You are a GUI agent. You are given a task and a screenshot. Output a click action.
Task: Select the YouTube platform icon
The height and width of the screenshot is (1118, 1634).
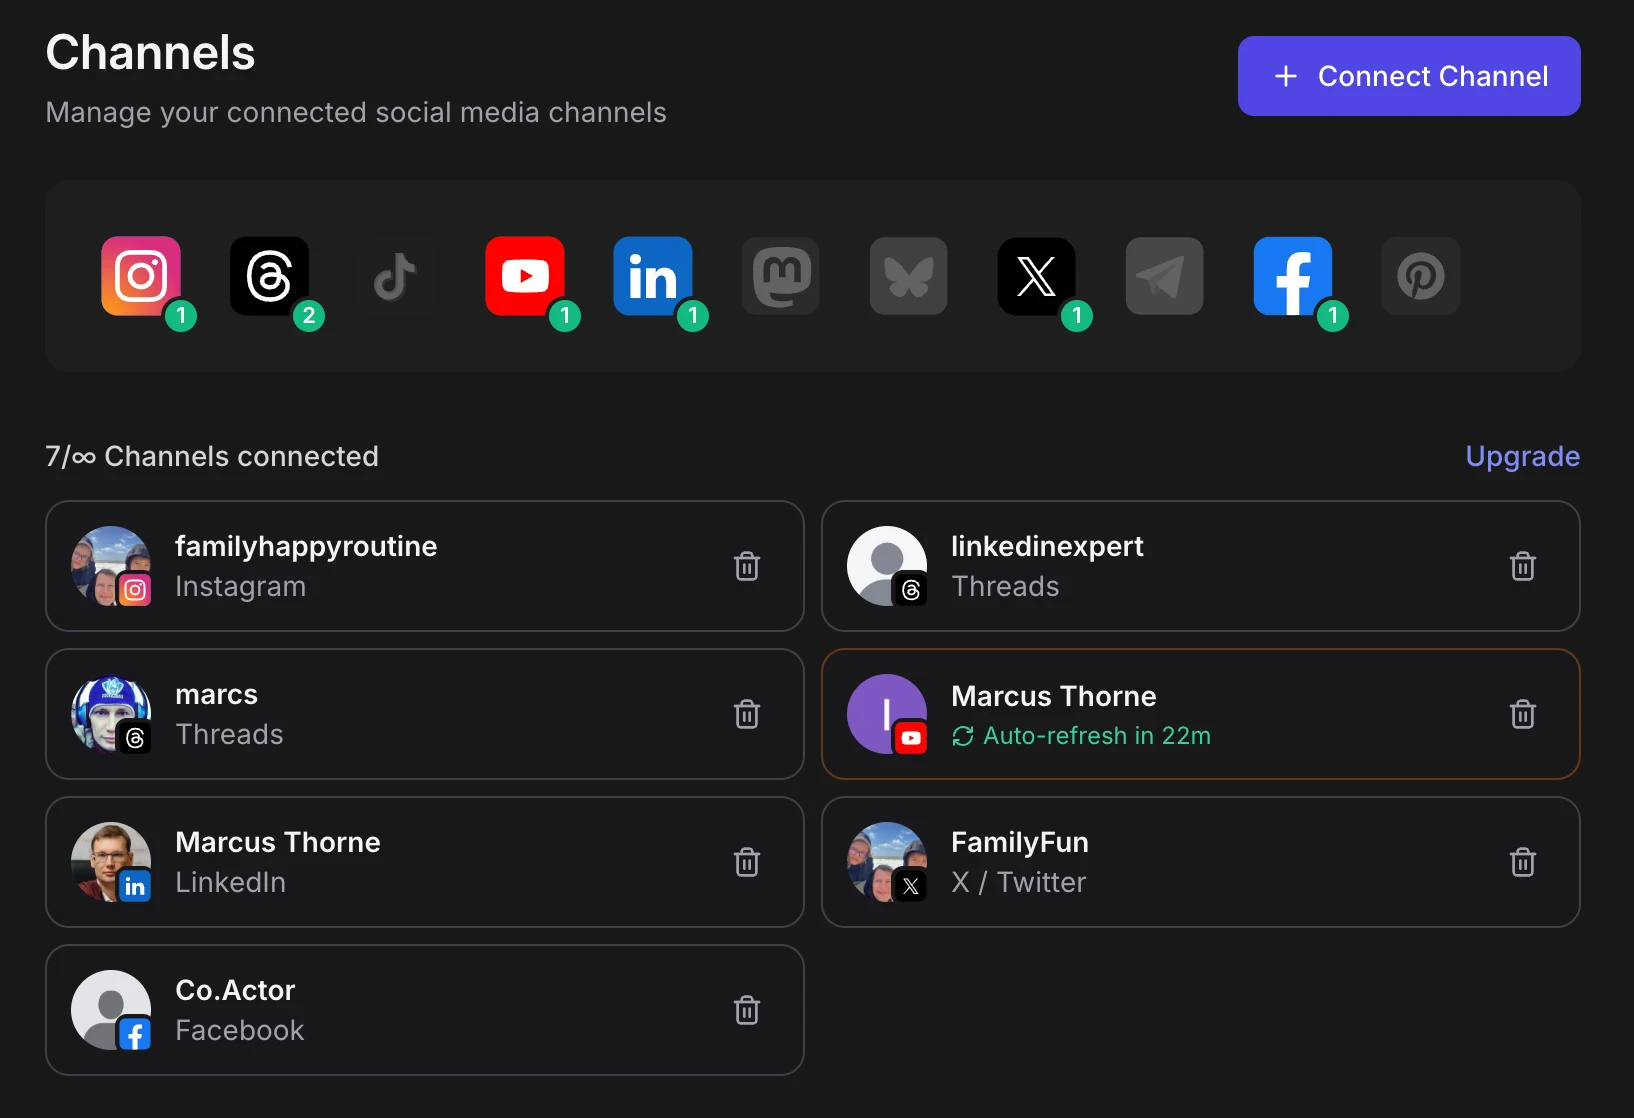click(x=525, y=276)
